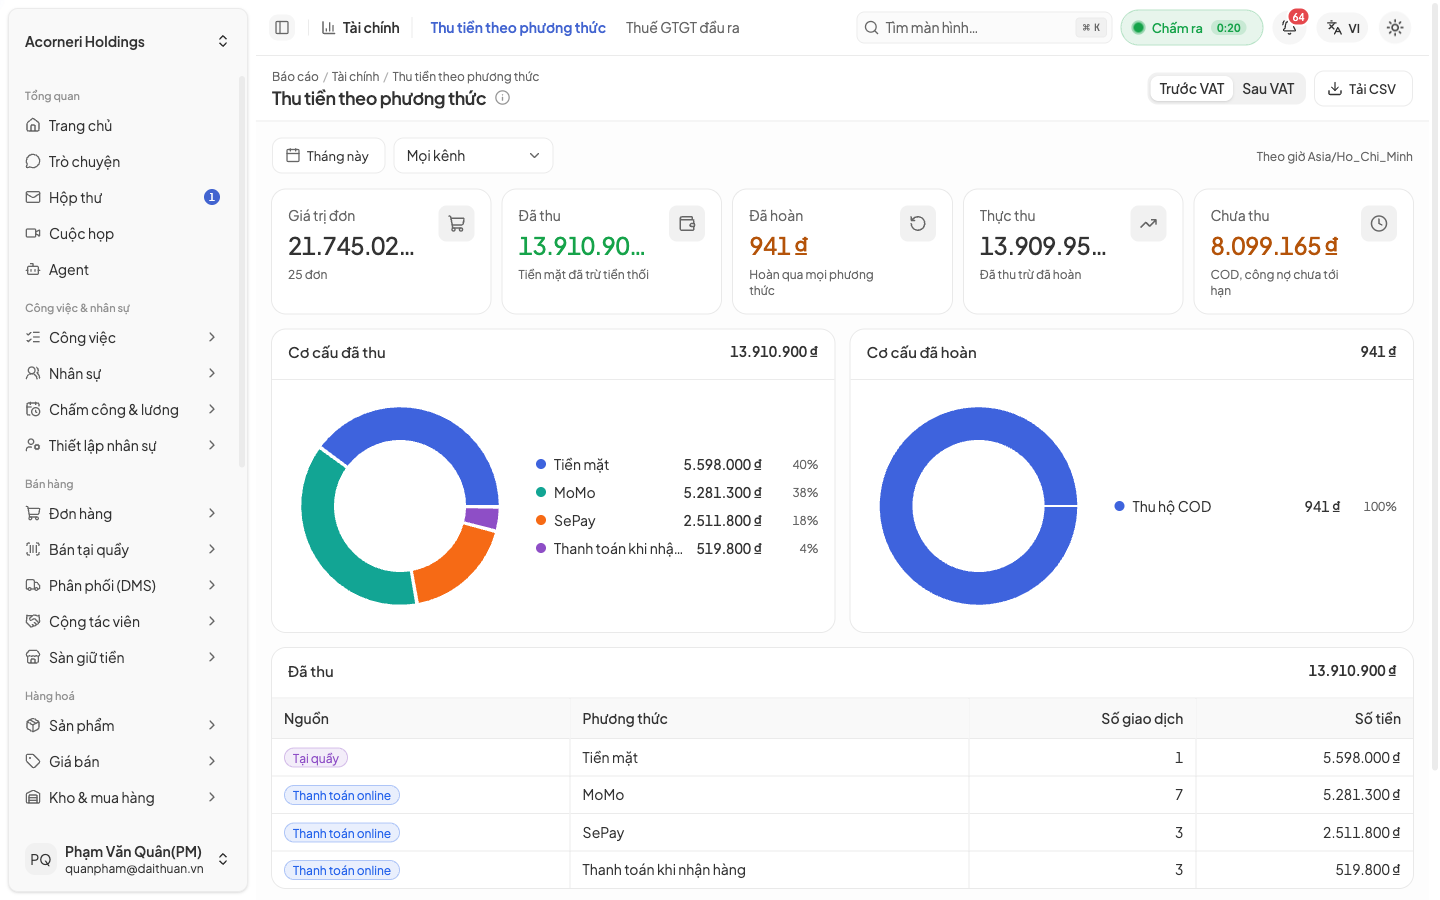Open language switcher VI icon
The width and height of the screenshot is (1440, 900).
[x=1343, y=28]
